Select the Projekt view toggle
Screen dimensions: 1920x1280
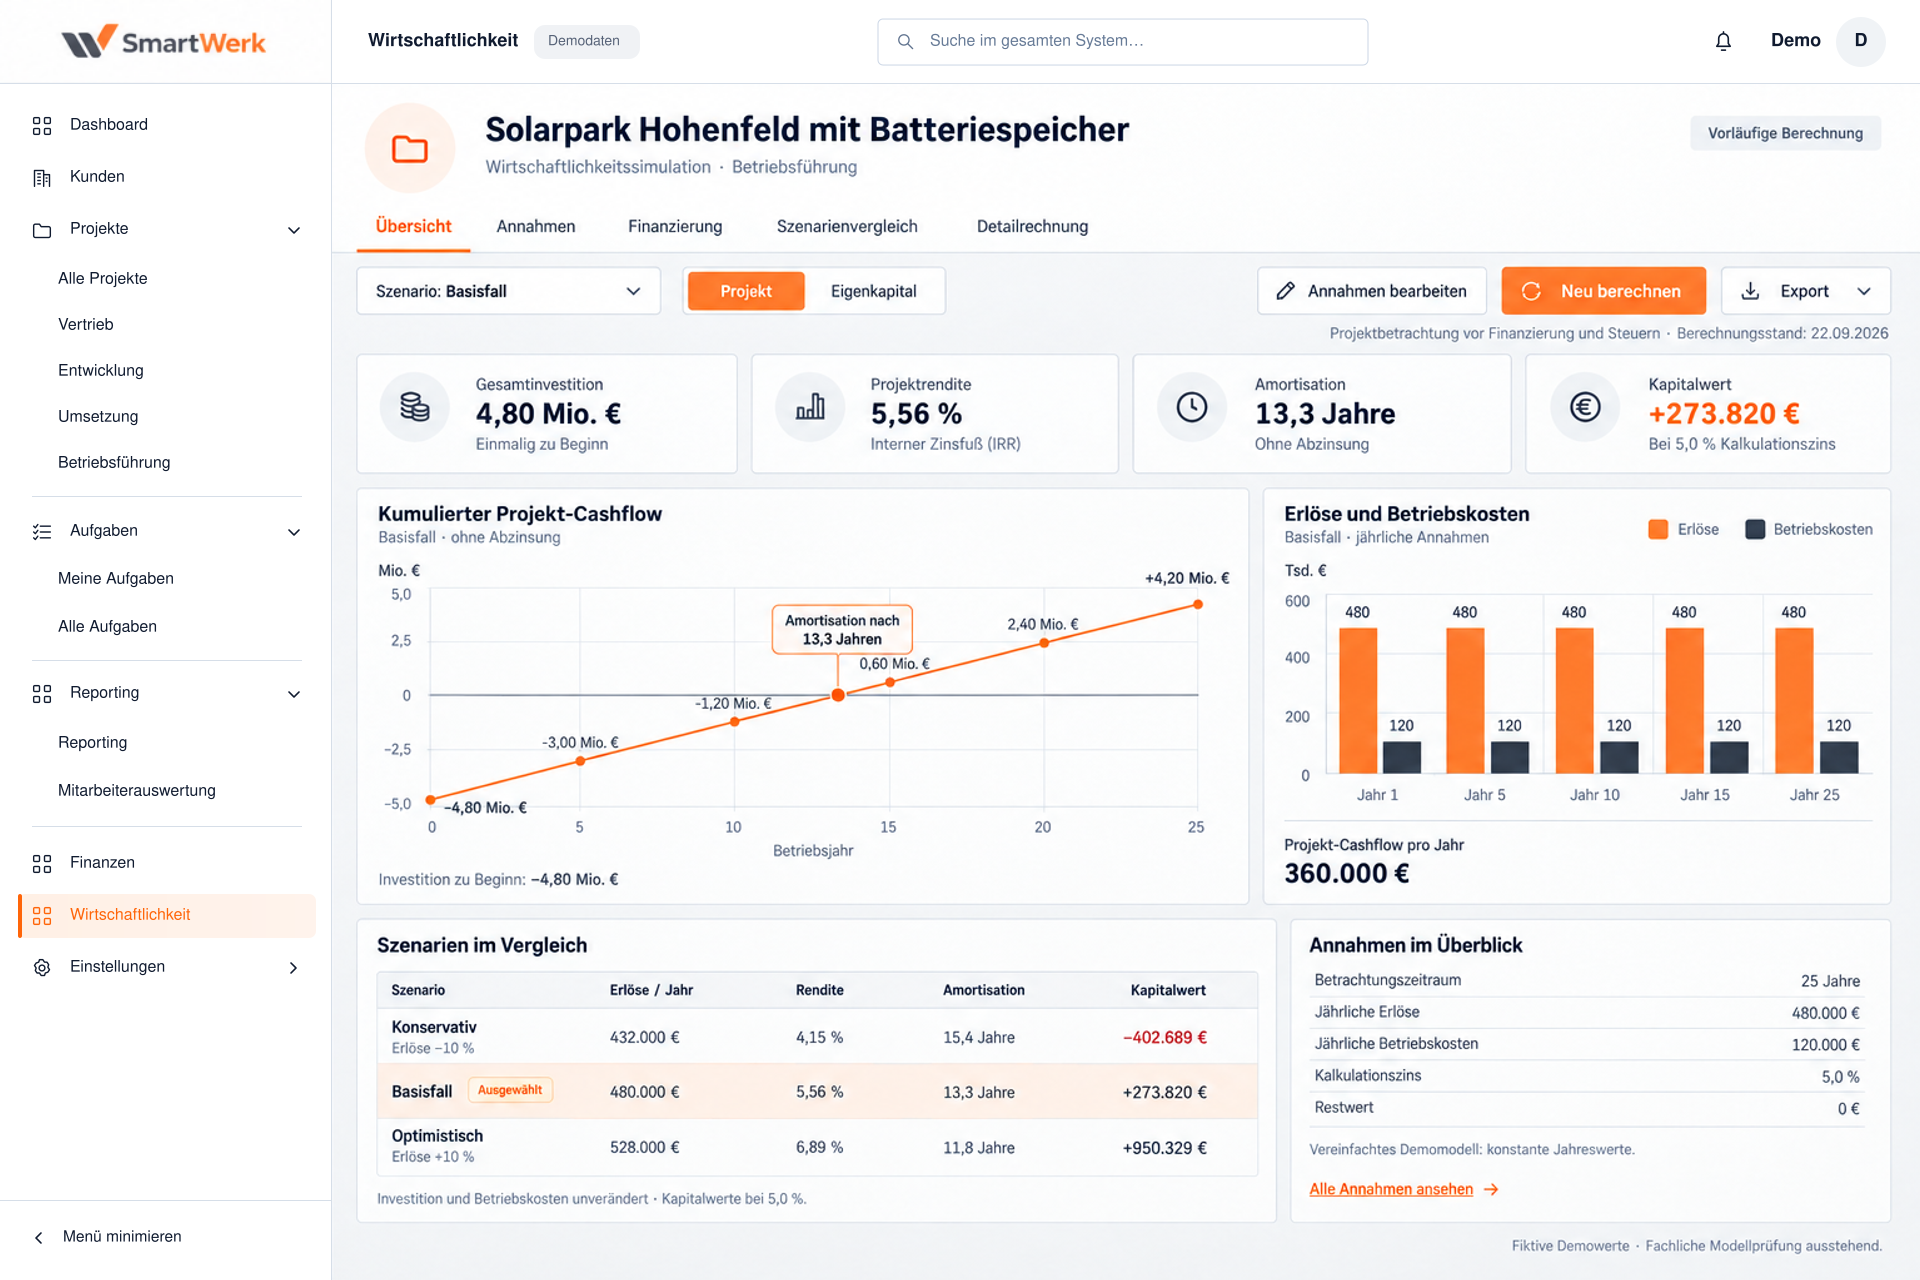746,291
